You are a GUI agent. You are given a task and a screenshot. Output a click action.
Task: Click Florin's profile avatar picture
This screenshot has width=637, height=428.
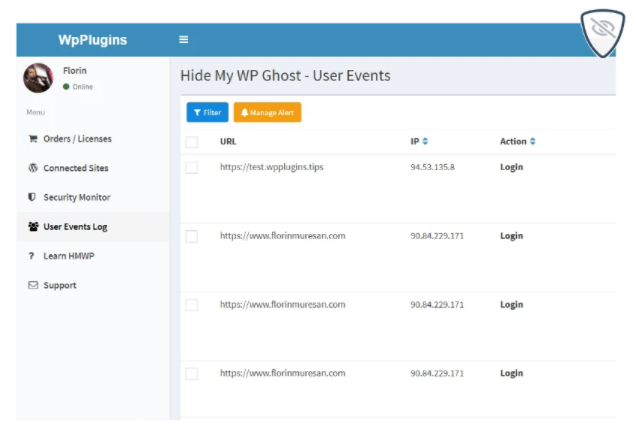tap(38, 78)
